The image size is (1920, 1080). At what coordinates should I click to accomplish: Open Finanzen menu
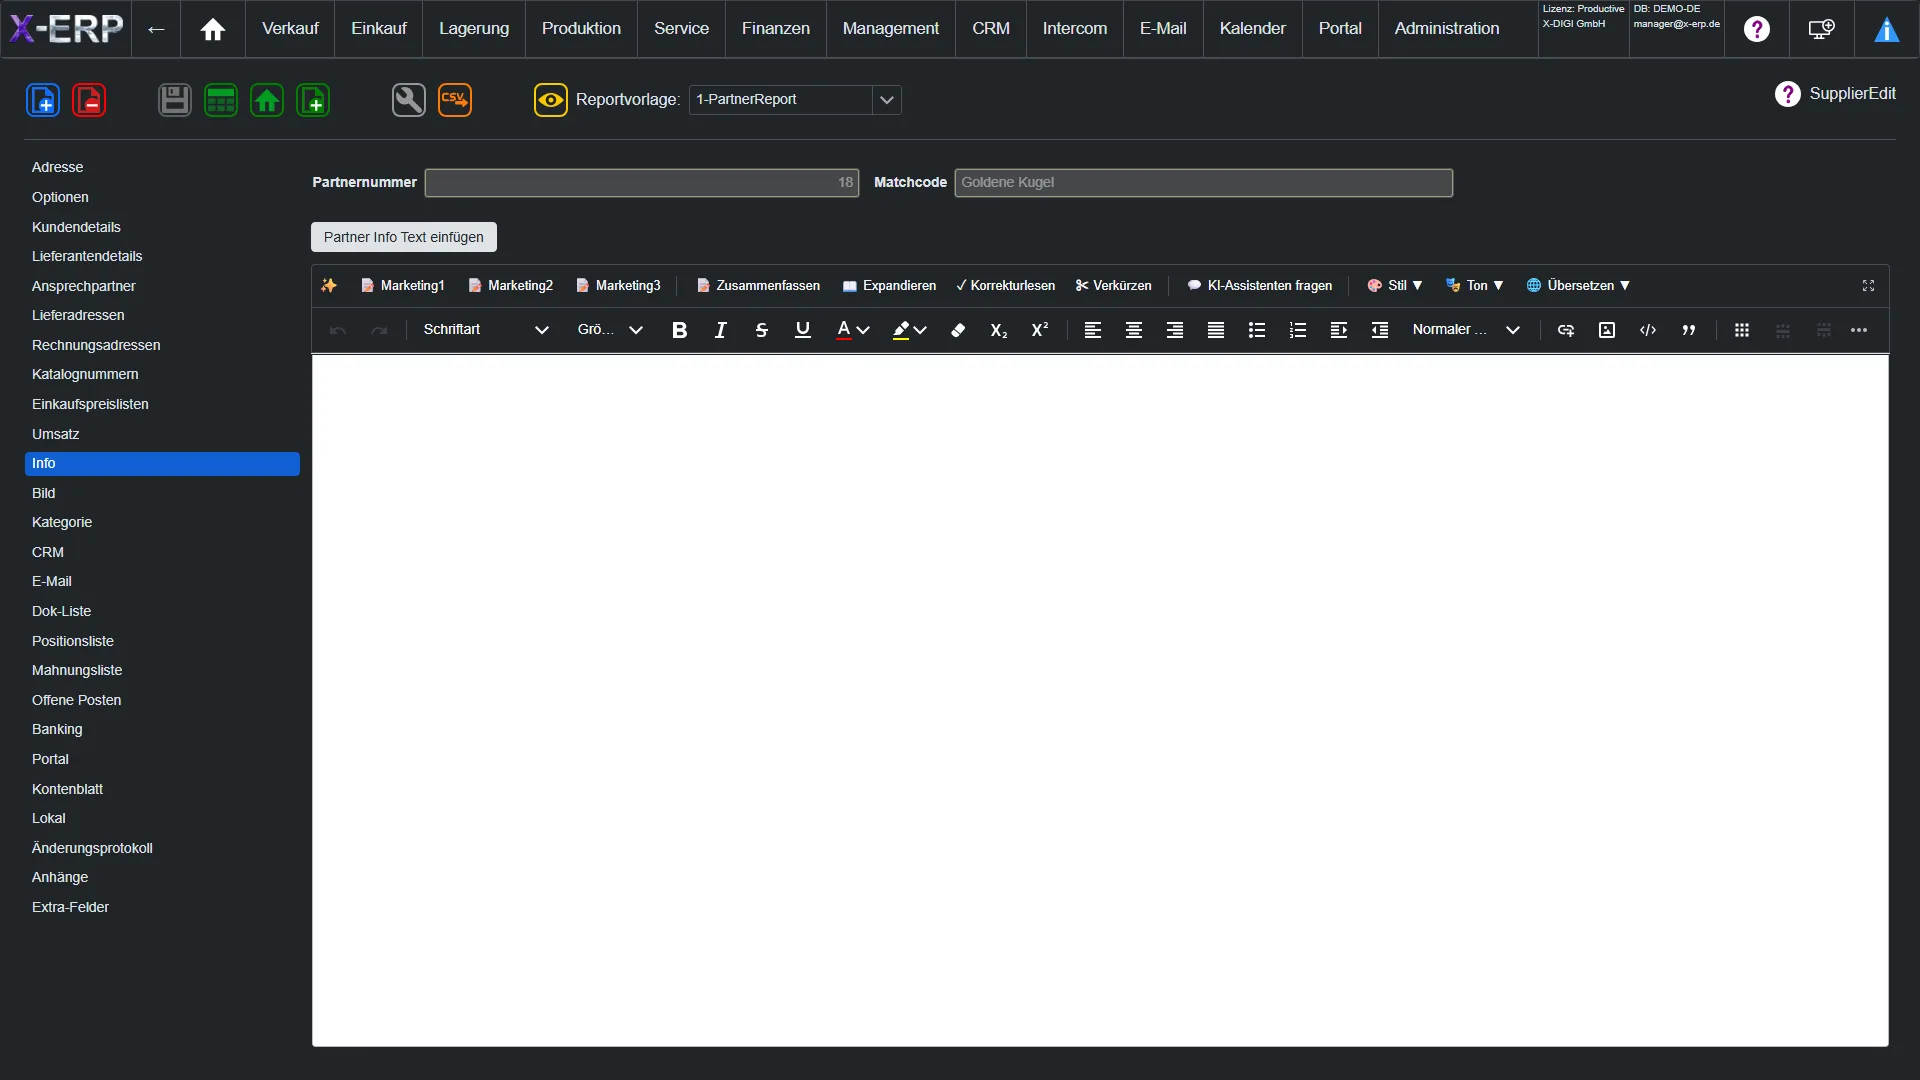click(x=776, y=29)
